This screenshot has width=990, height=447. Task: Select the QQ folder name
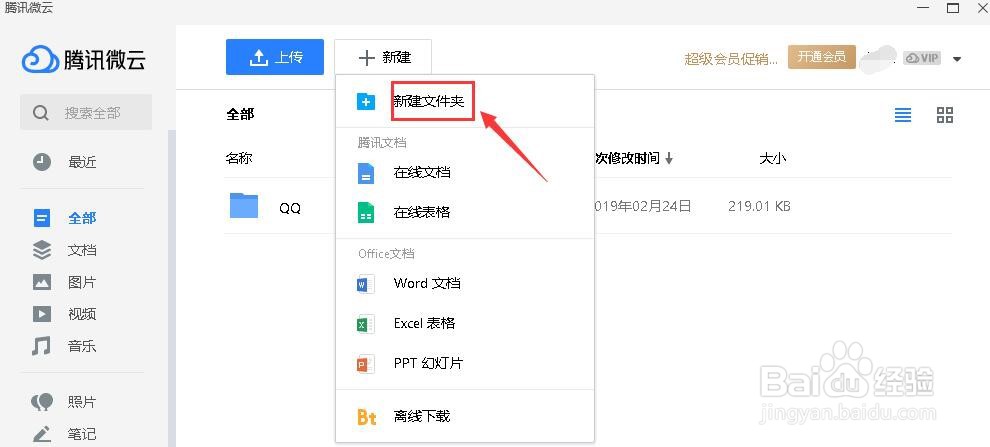pos(290,207)
